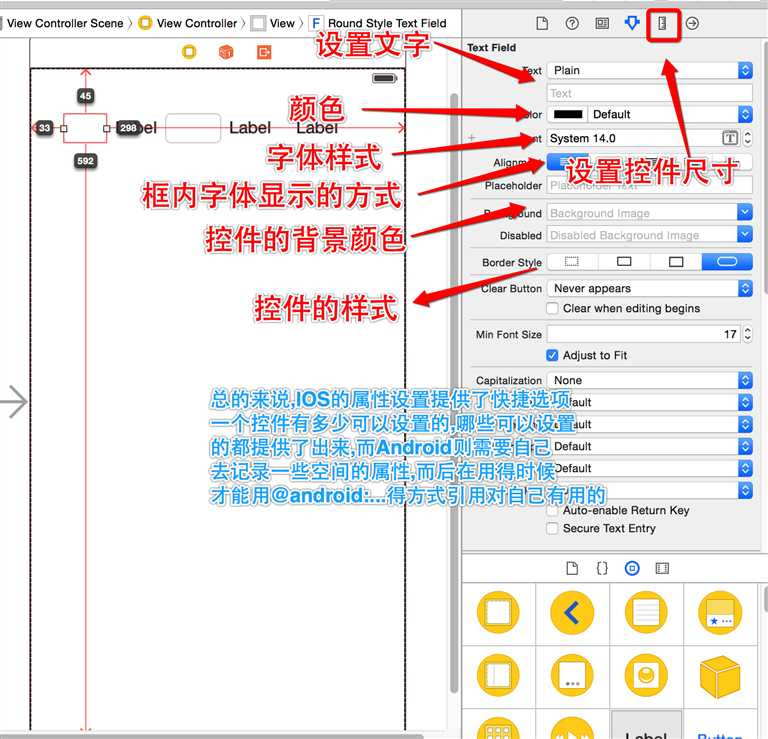The height and width of the screenshot is (739, 768).
Task: Select Page View Controller library object
Action: 572,675
